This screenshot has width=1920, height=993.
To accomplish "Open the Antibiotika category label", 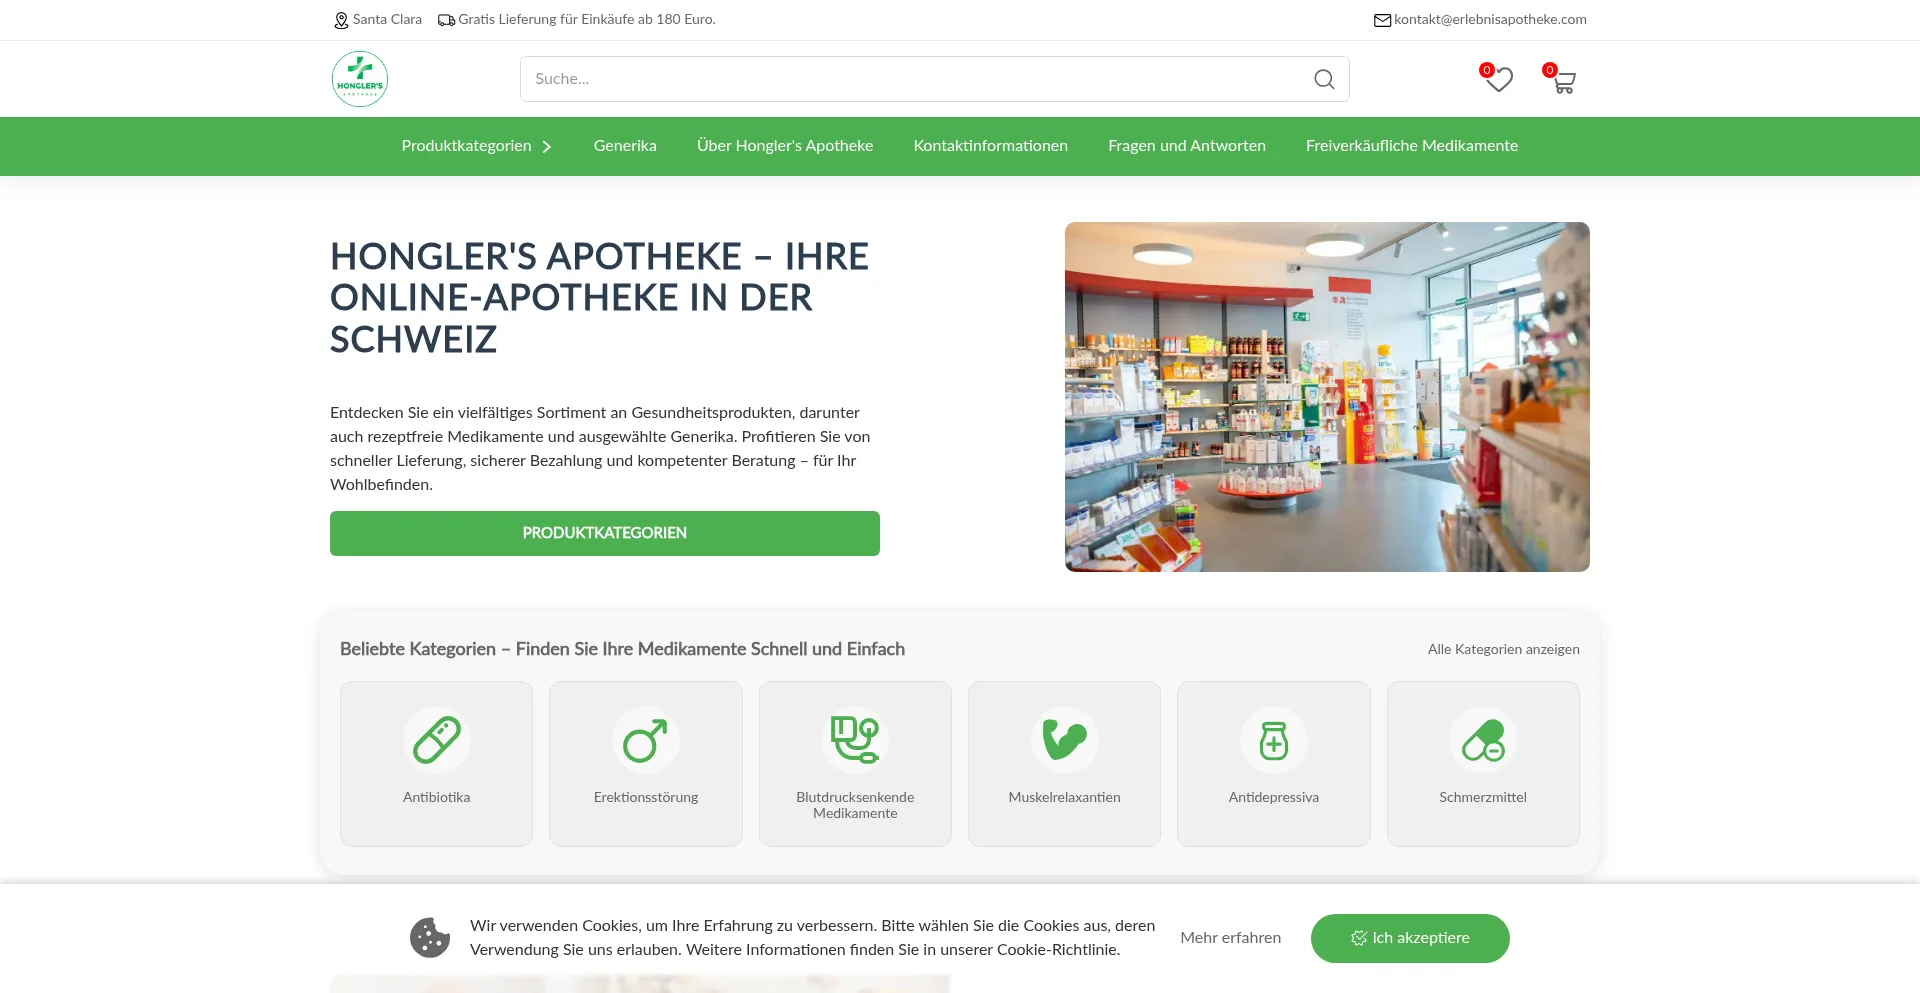I will coord(437,797).
